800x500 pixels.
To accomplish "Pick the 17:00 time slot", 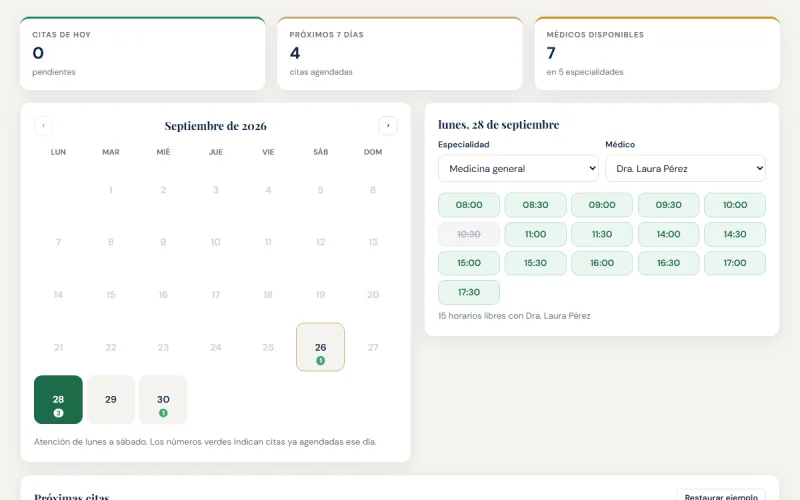I will (735, 263).
